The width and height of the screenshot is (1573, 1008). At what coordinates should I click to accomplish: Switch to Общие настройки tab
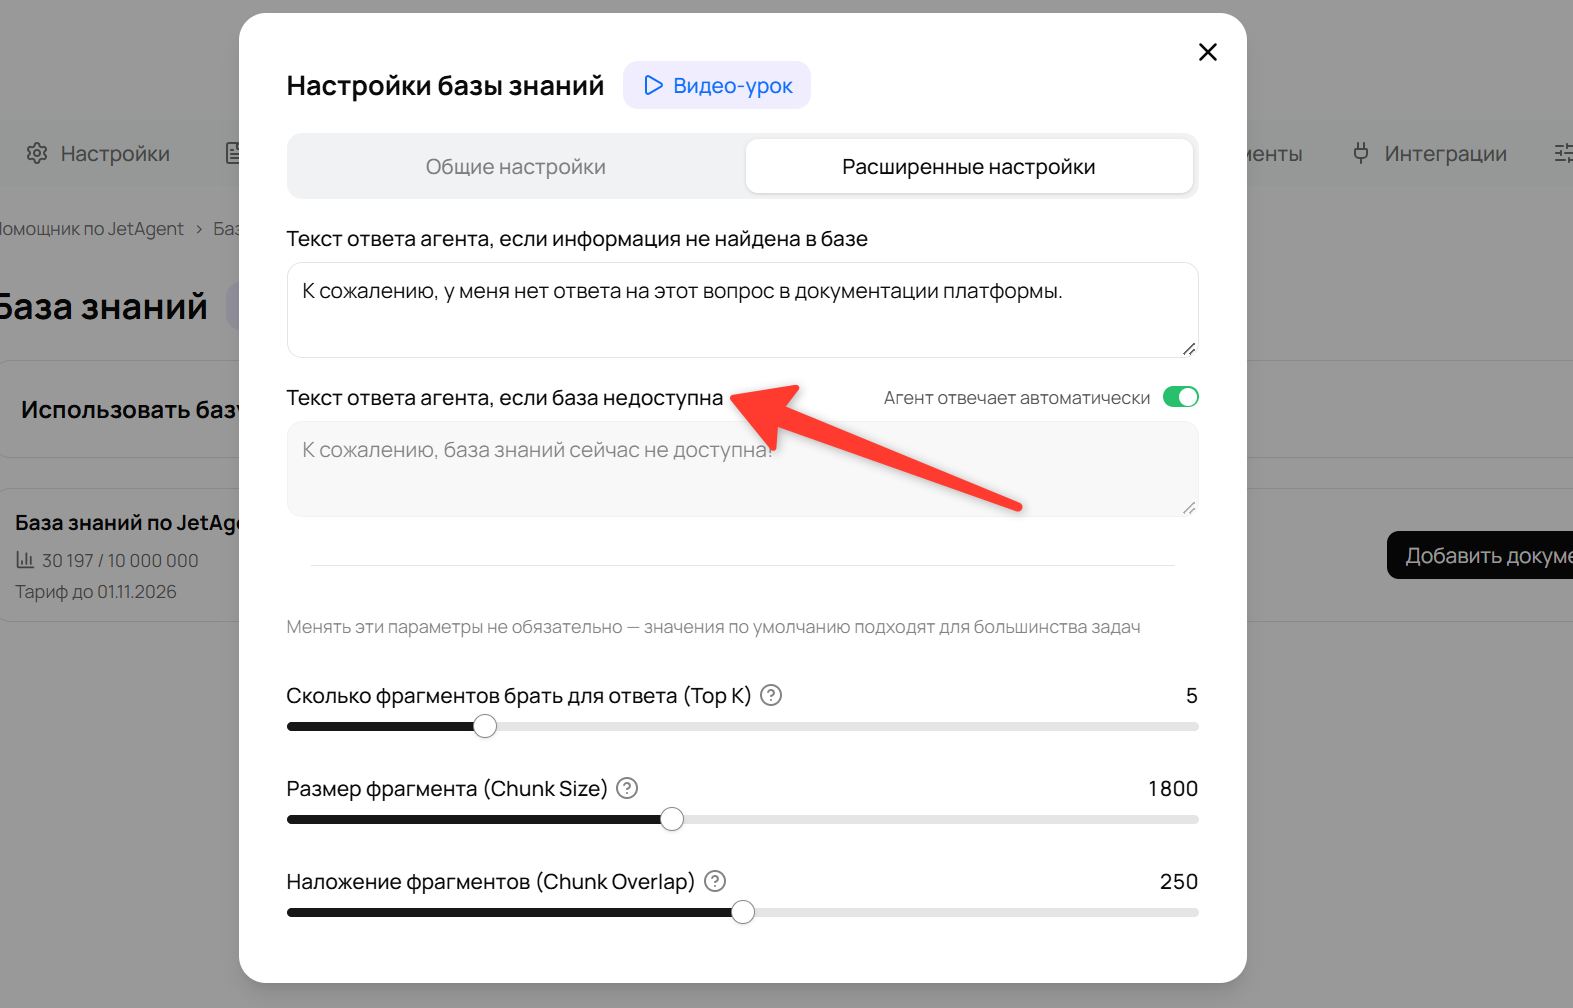[516, 166]
